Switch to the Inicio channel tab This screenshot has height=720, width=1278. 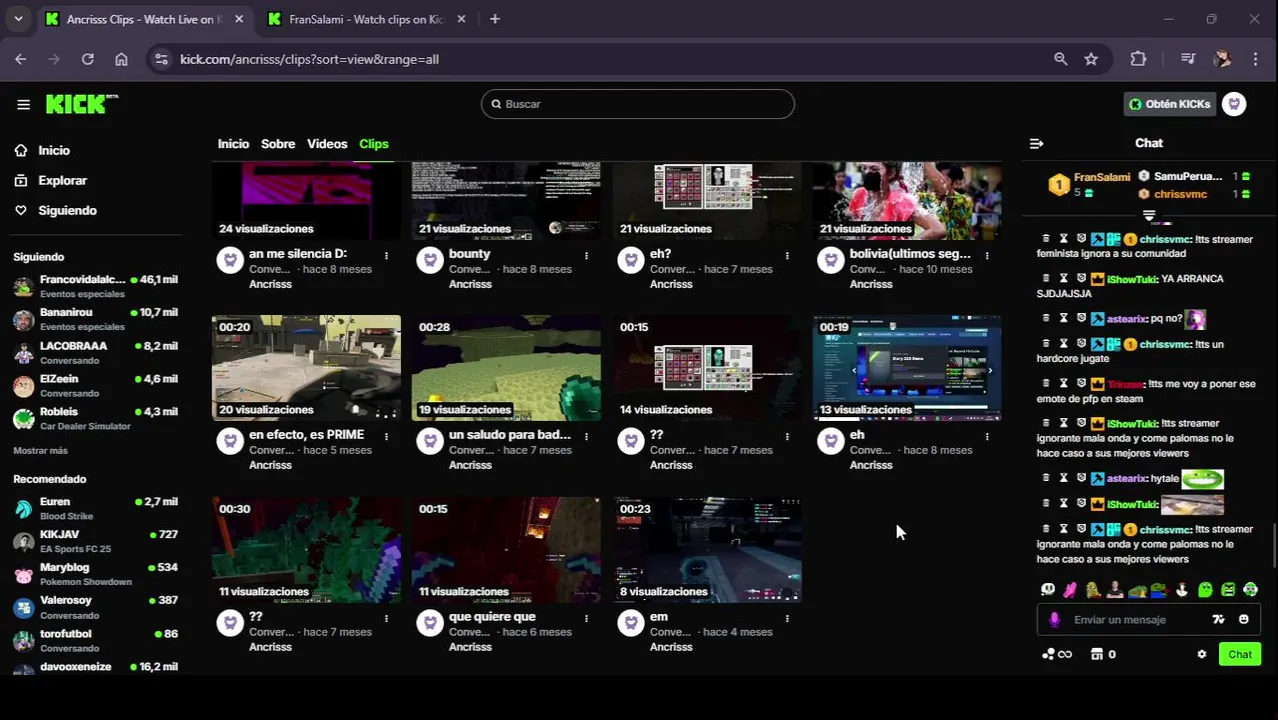pos(233,144)
